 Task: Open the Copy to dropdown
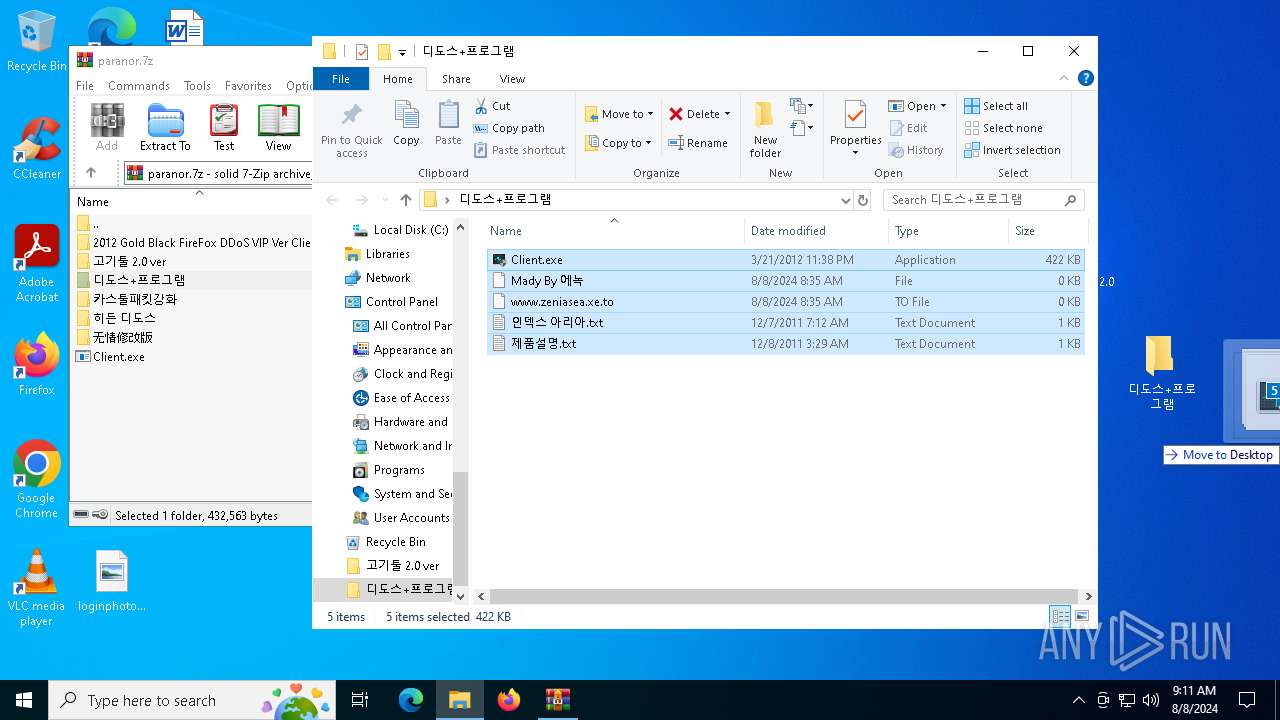tap(619, 143)
